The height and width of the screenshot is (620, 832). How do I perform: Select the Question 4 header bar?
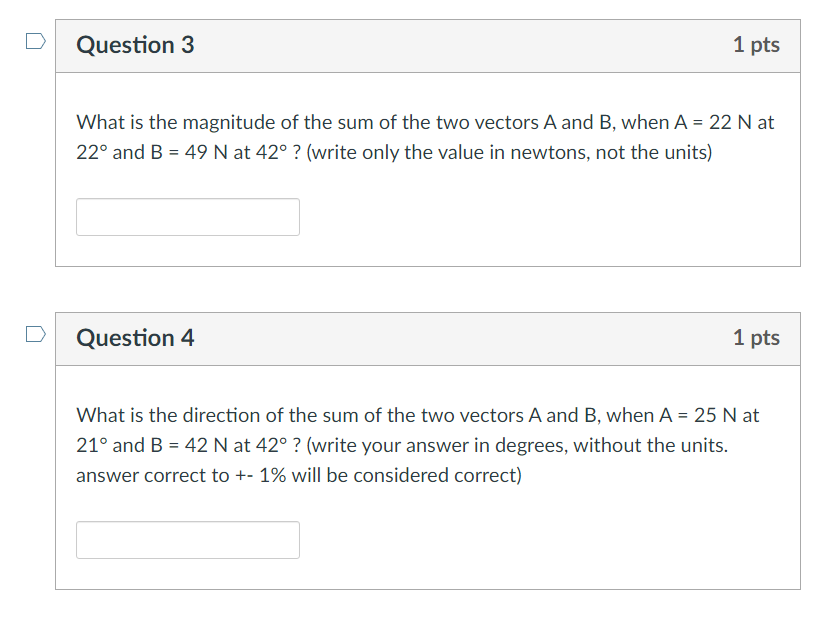click(428, 338)
